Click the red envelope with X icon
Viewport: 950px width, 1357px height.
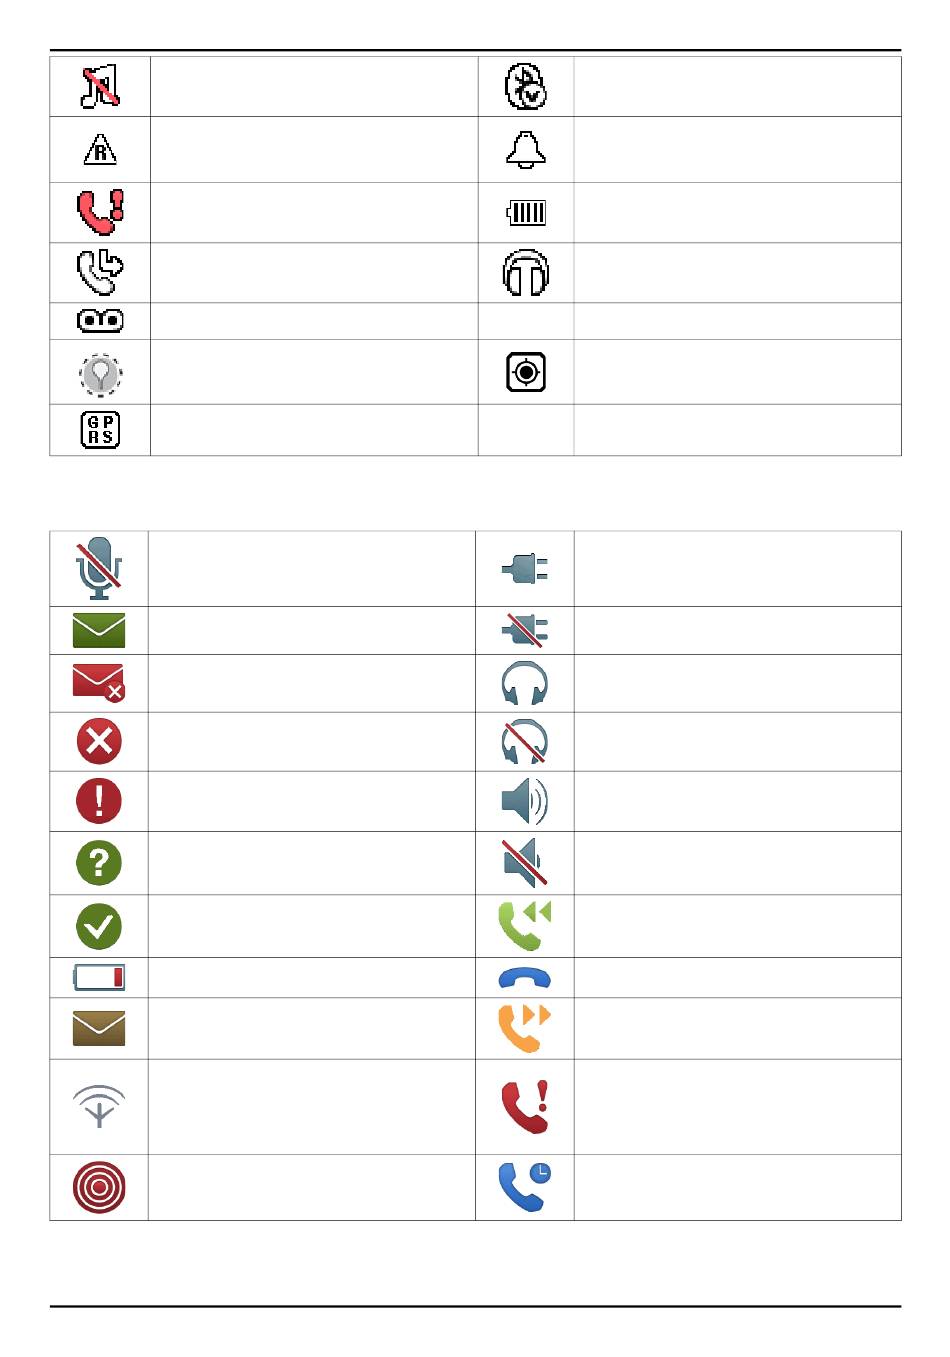[x=99, y=683]
